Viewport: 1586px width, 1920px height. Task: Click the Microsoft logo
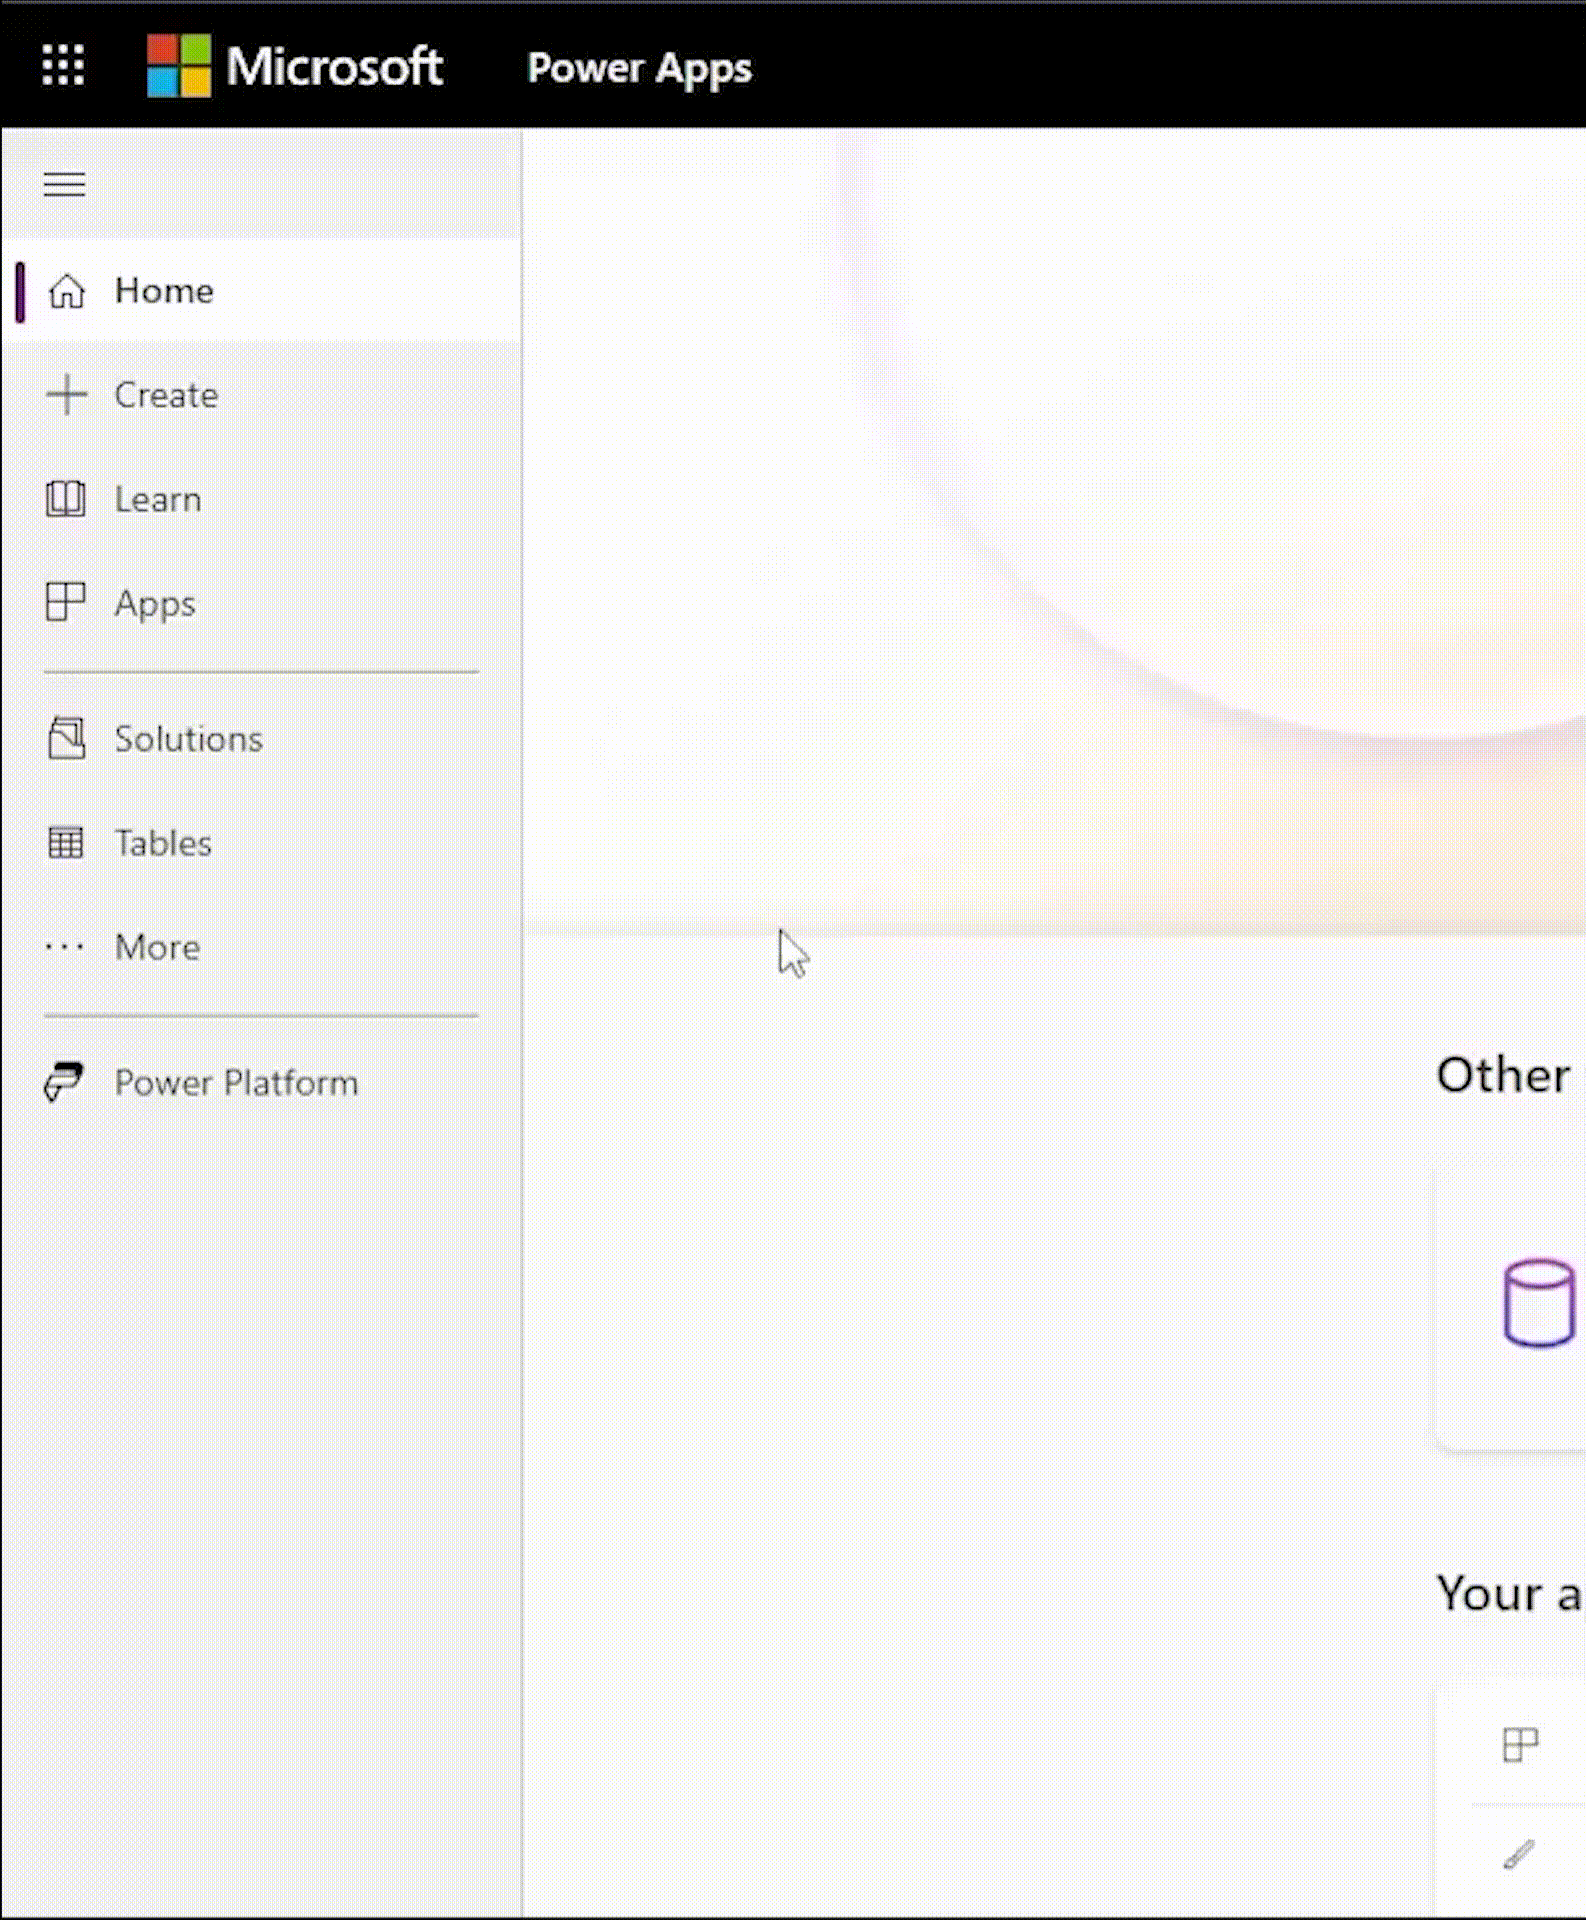tap(179, 66)
